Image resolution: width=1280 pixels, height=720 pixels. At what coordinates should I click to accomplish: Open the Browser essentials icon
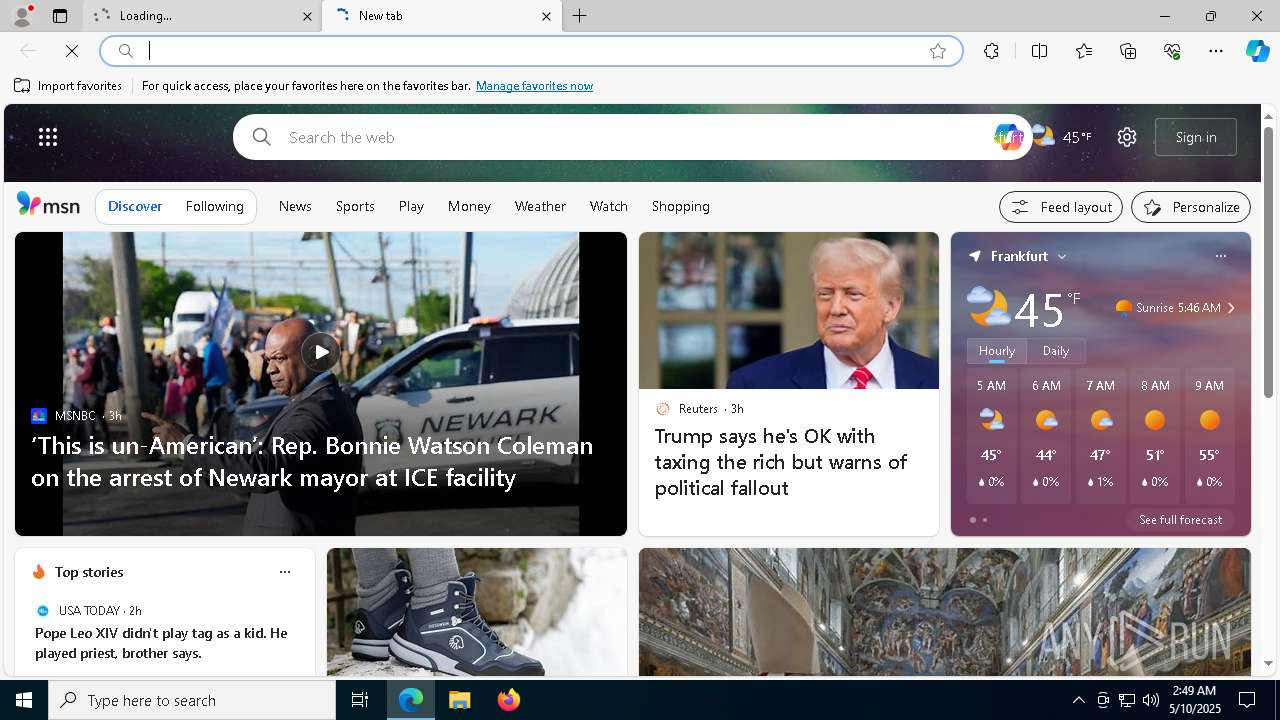[x=1172, y=51]
